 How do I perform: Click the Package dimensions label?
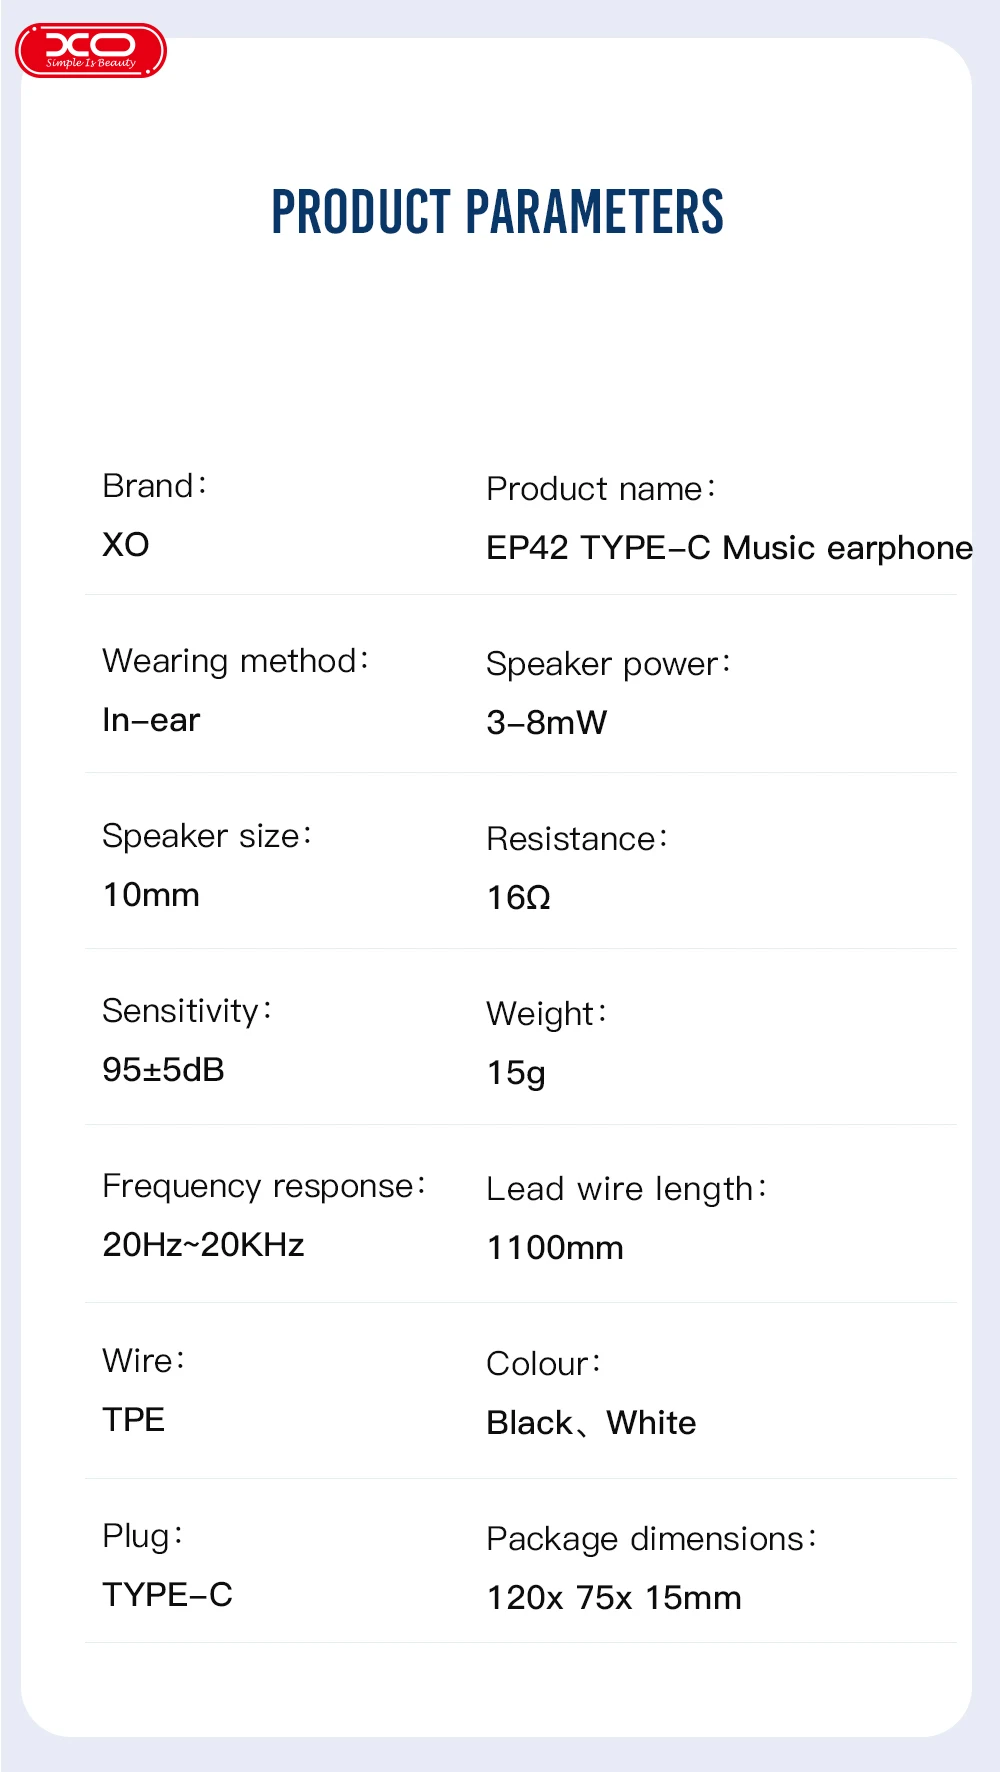(x=652, y=1540)
